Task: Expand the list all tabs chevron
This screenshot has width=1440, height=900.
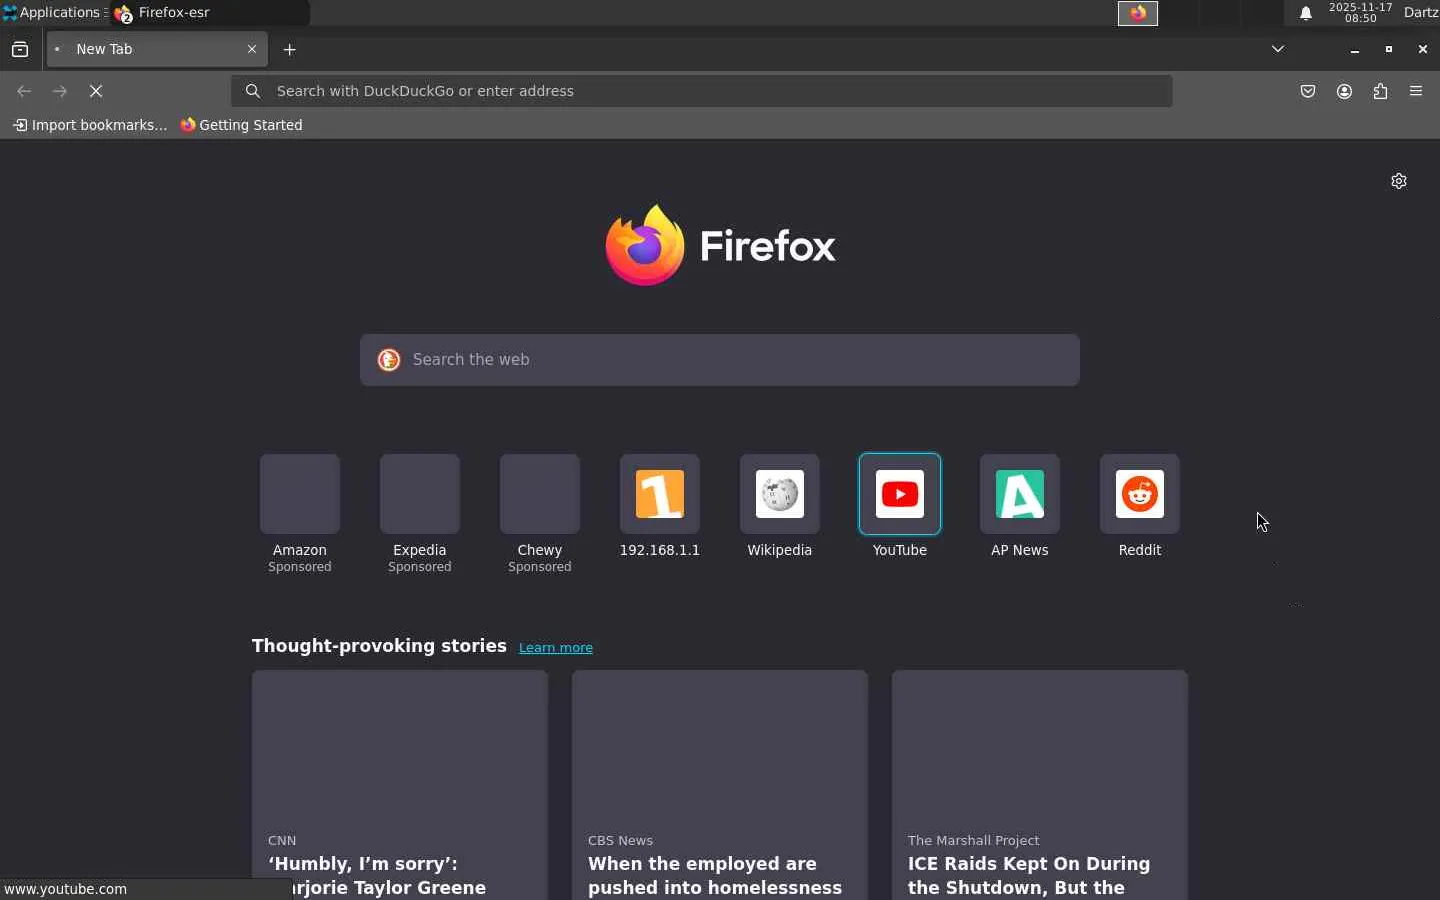Action: point(1278,49)
